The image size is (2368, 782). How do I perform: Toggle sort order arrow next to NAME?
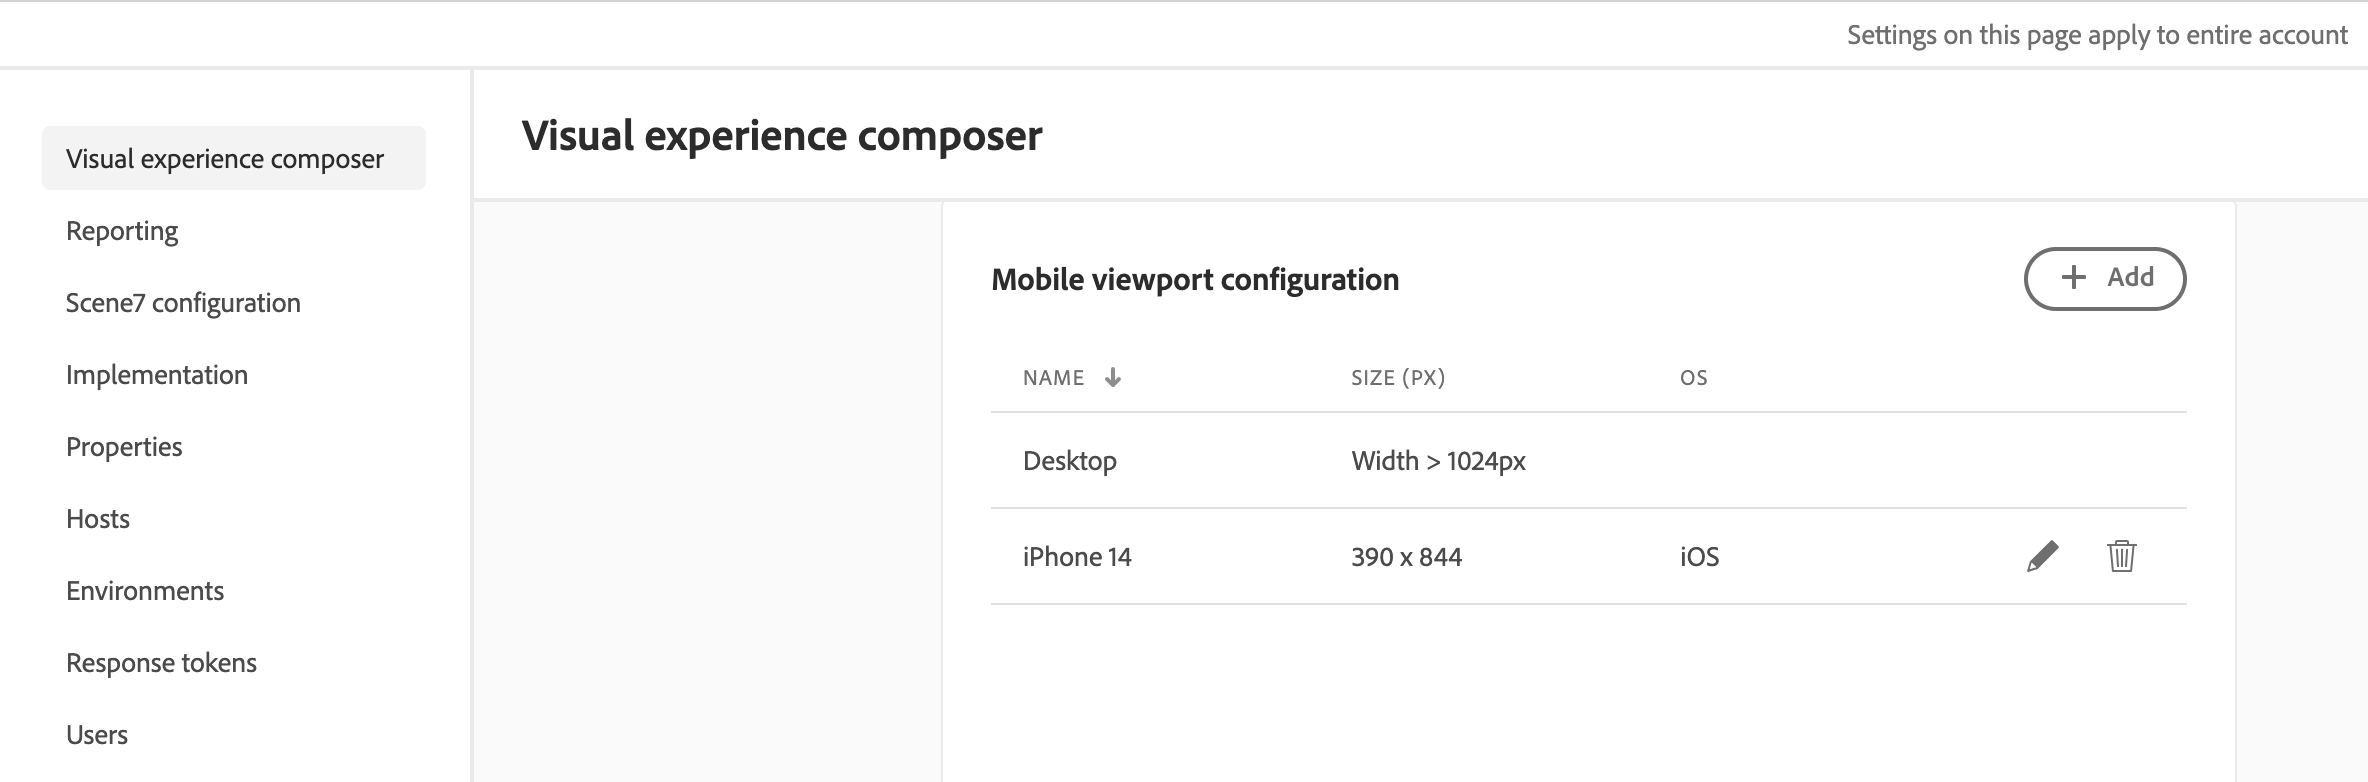tap(1112, 377)
